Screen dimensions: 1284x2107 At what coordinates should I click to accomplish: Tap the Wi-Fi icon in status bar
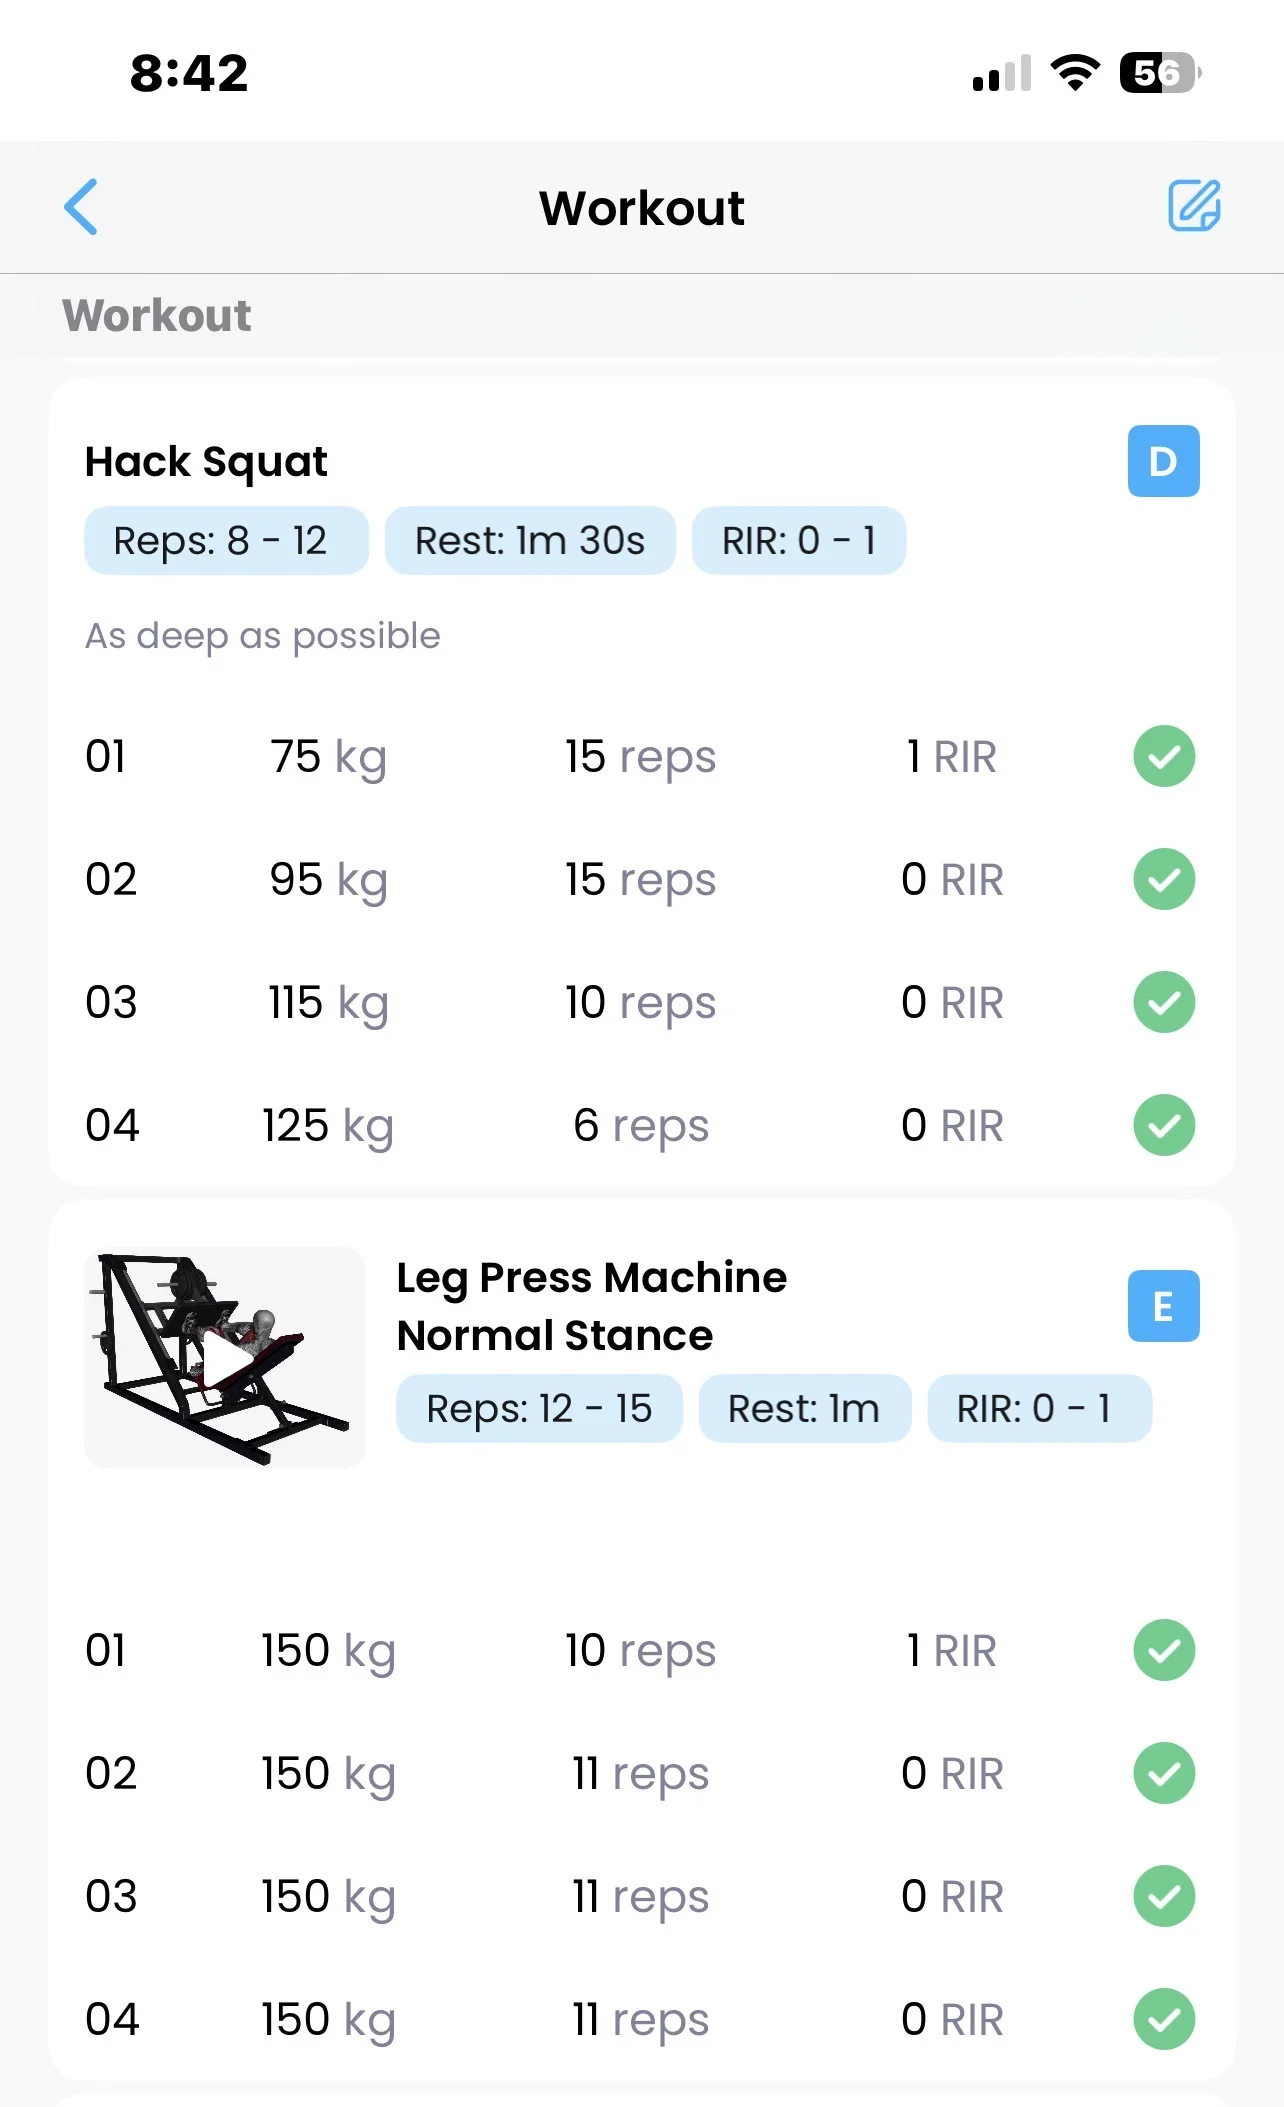(1075, 73)
